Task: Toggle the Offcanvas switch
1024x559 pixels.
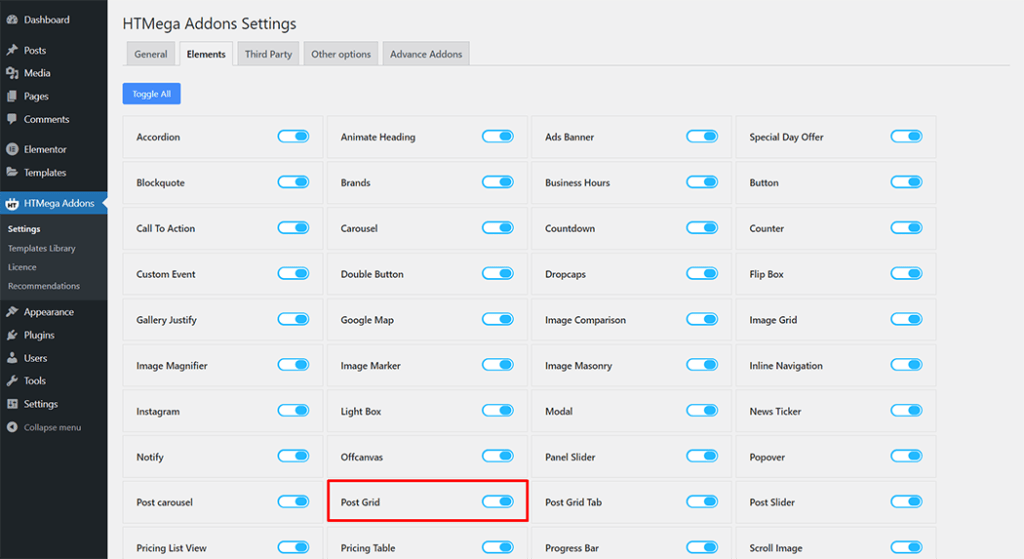Action: pos(498,456)
